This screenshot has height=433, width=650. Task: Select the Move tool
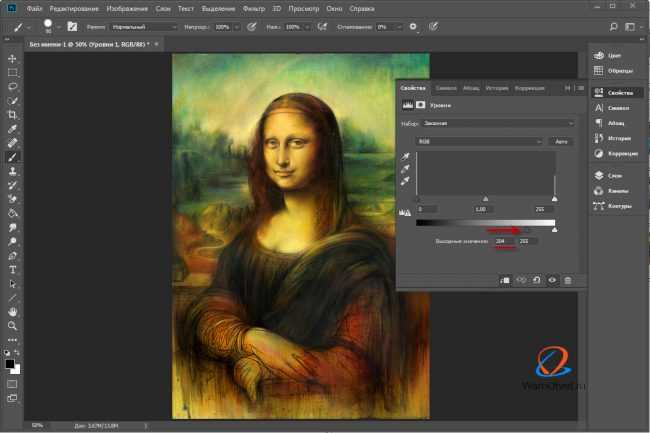12,58
